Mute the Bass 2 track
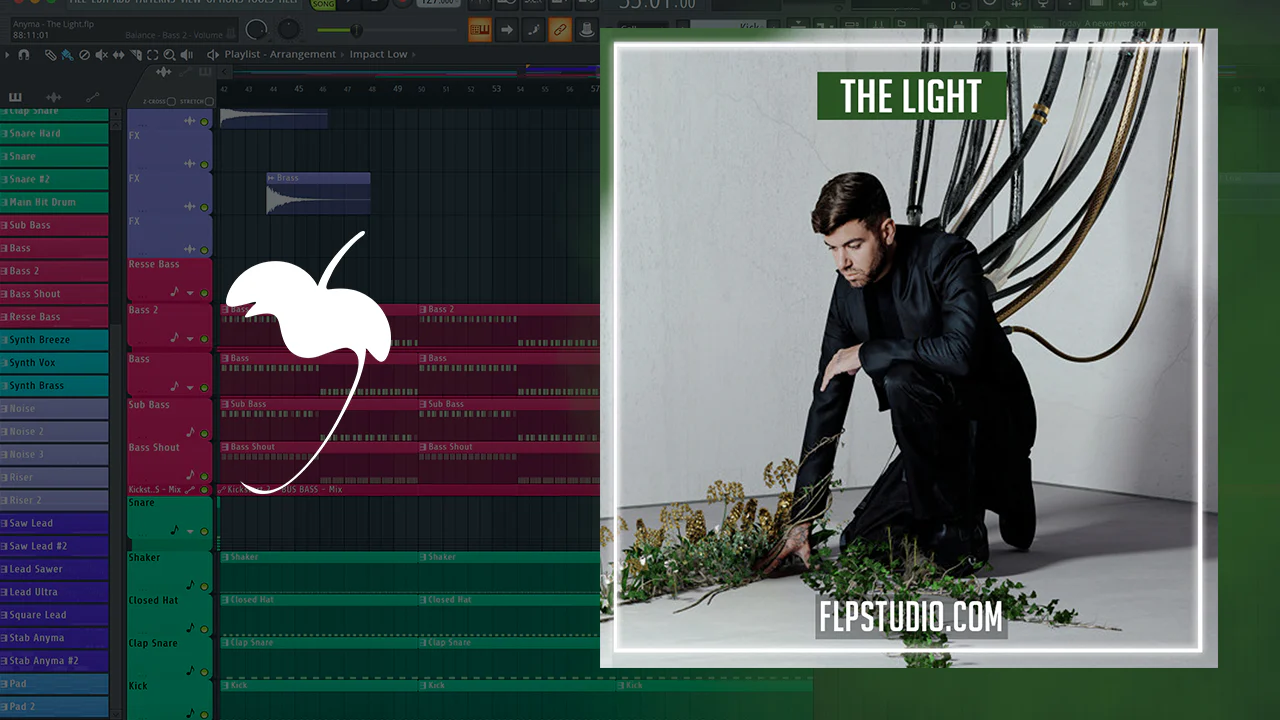This screenshot has width=1280, height=720. [204, 339]
